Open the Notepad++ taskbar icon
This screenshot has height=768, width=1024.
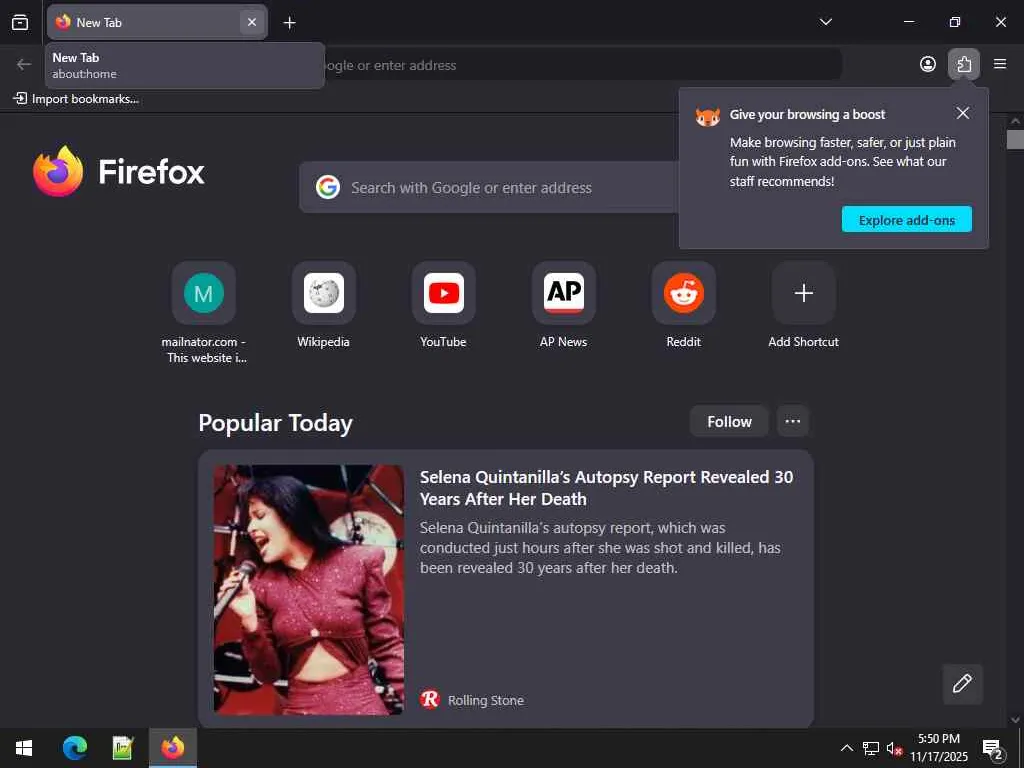tap(123, 748)
